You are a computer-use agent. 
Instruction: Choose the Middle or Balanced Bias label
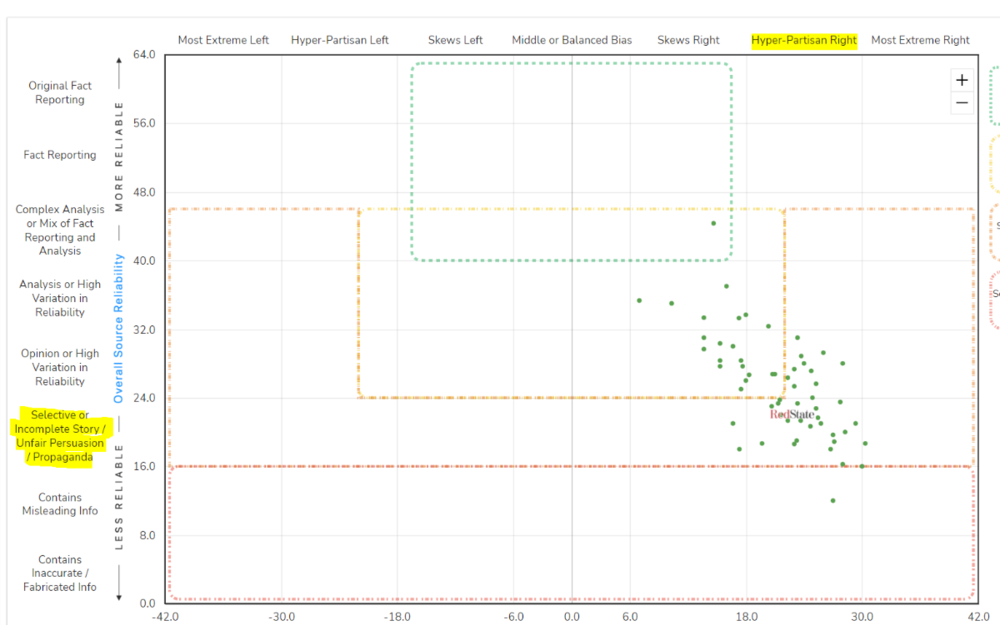click(x=572, y=40)
